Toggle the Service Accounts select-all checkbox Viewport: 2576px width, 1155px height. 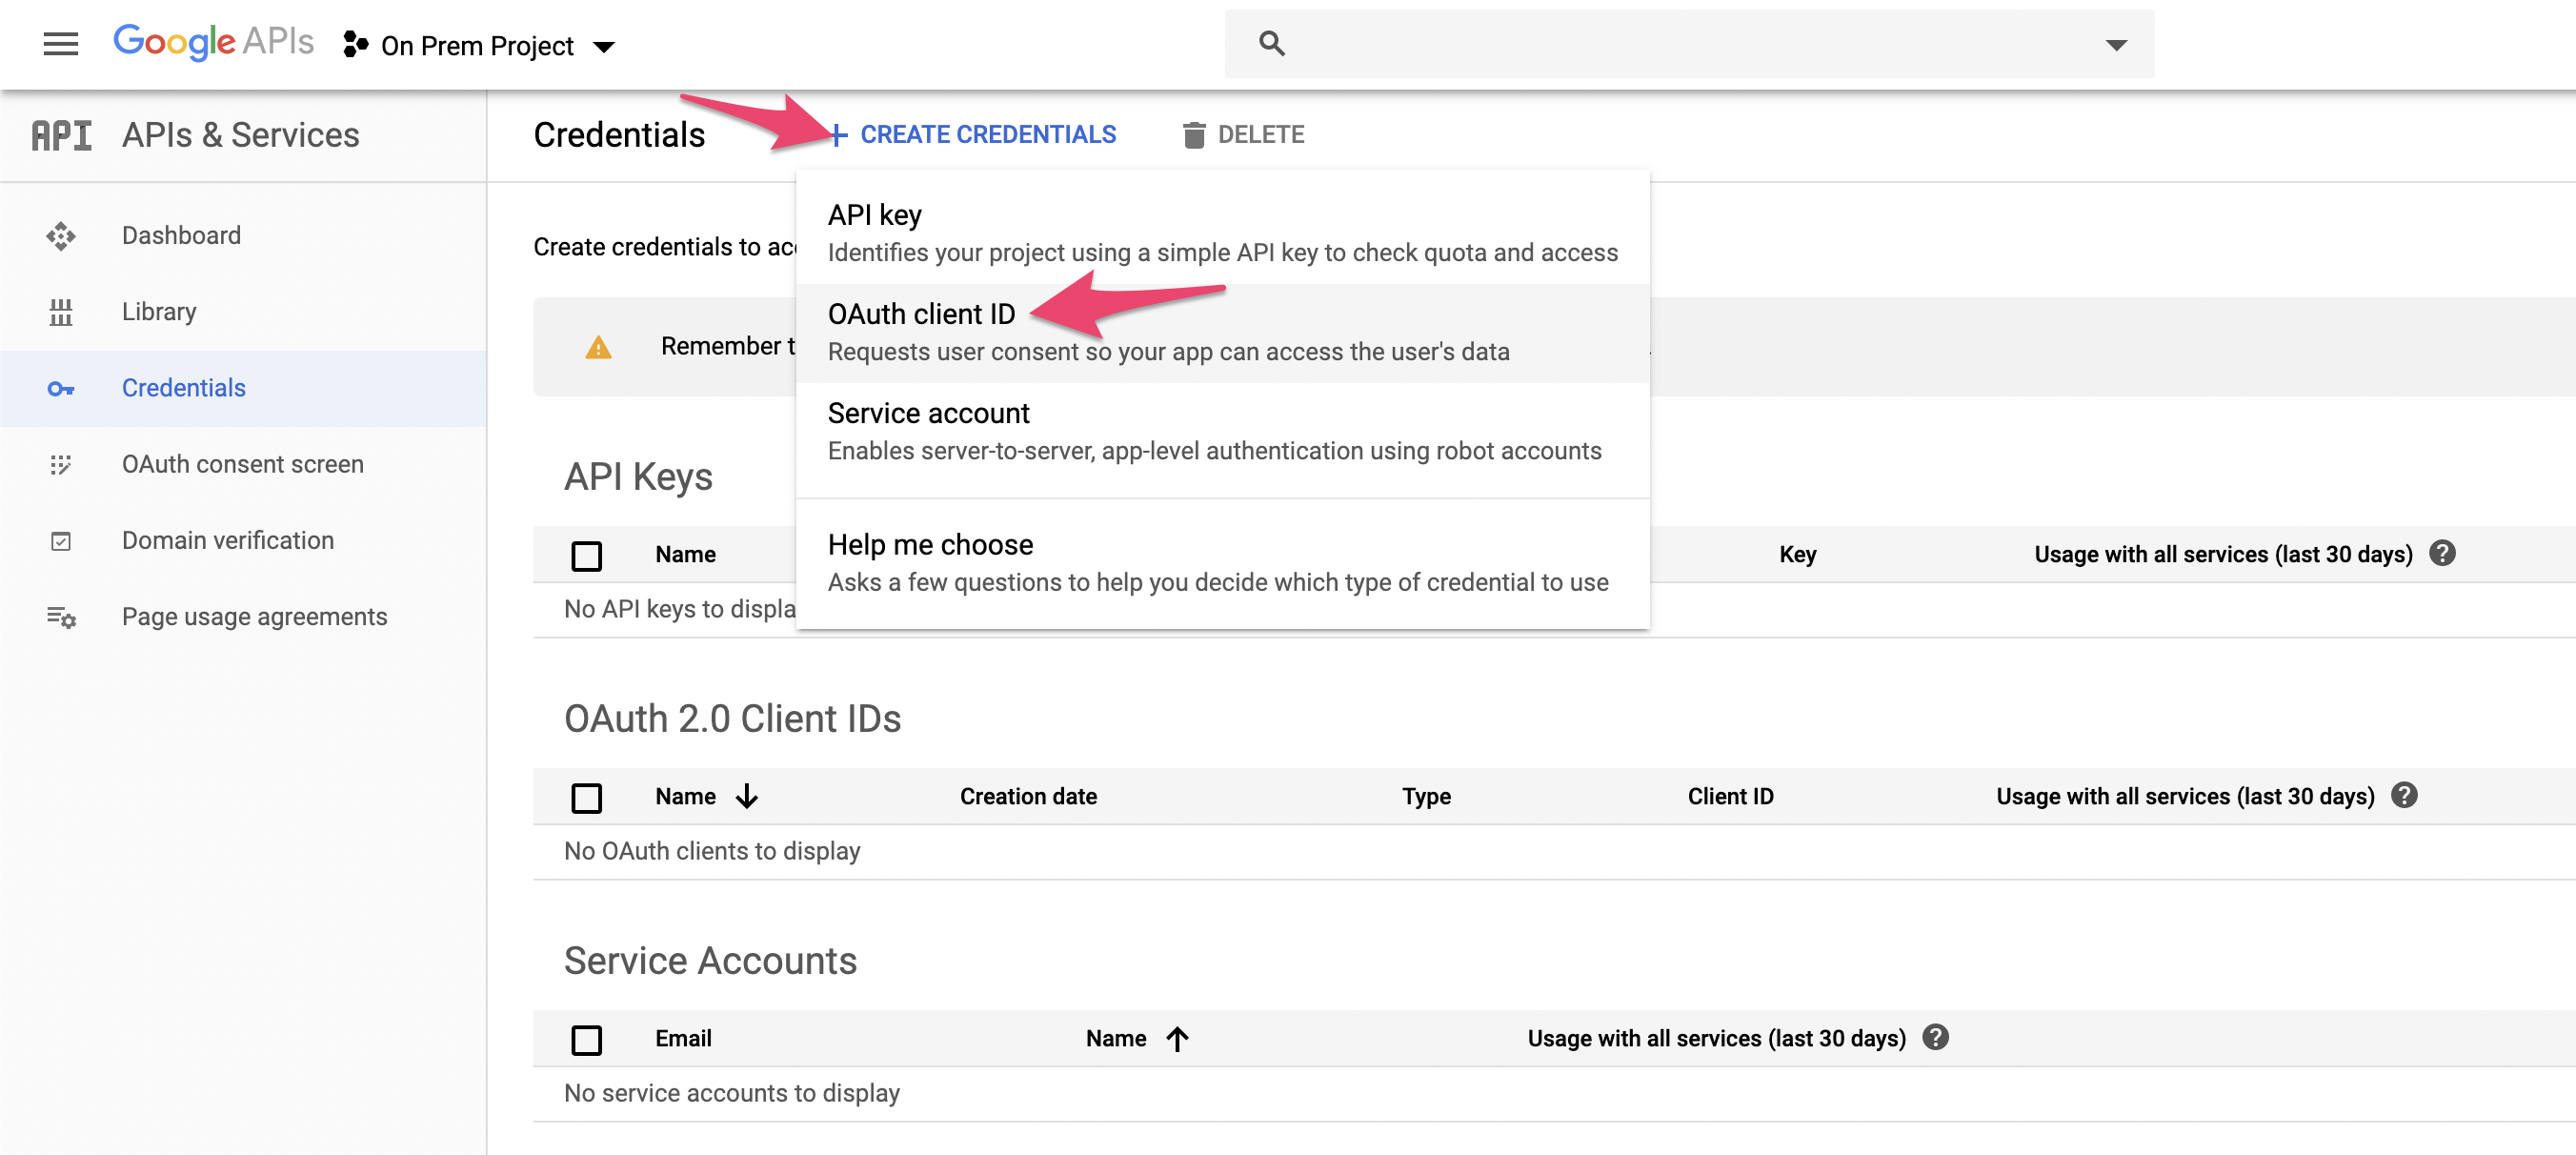coord(587,1040)
